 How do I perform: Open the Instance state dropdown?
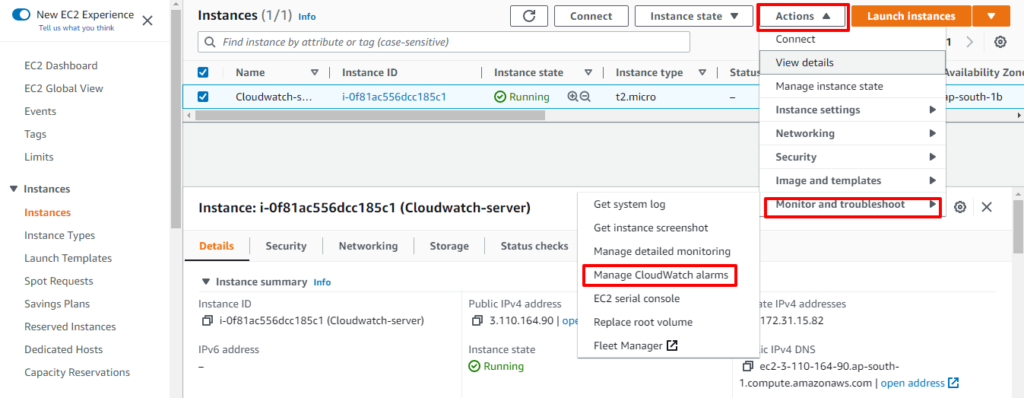694,16
